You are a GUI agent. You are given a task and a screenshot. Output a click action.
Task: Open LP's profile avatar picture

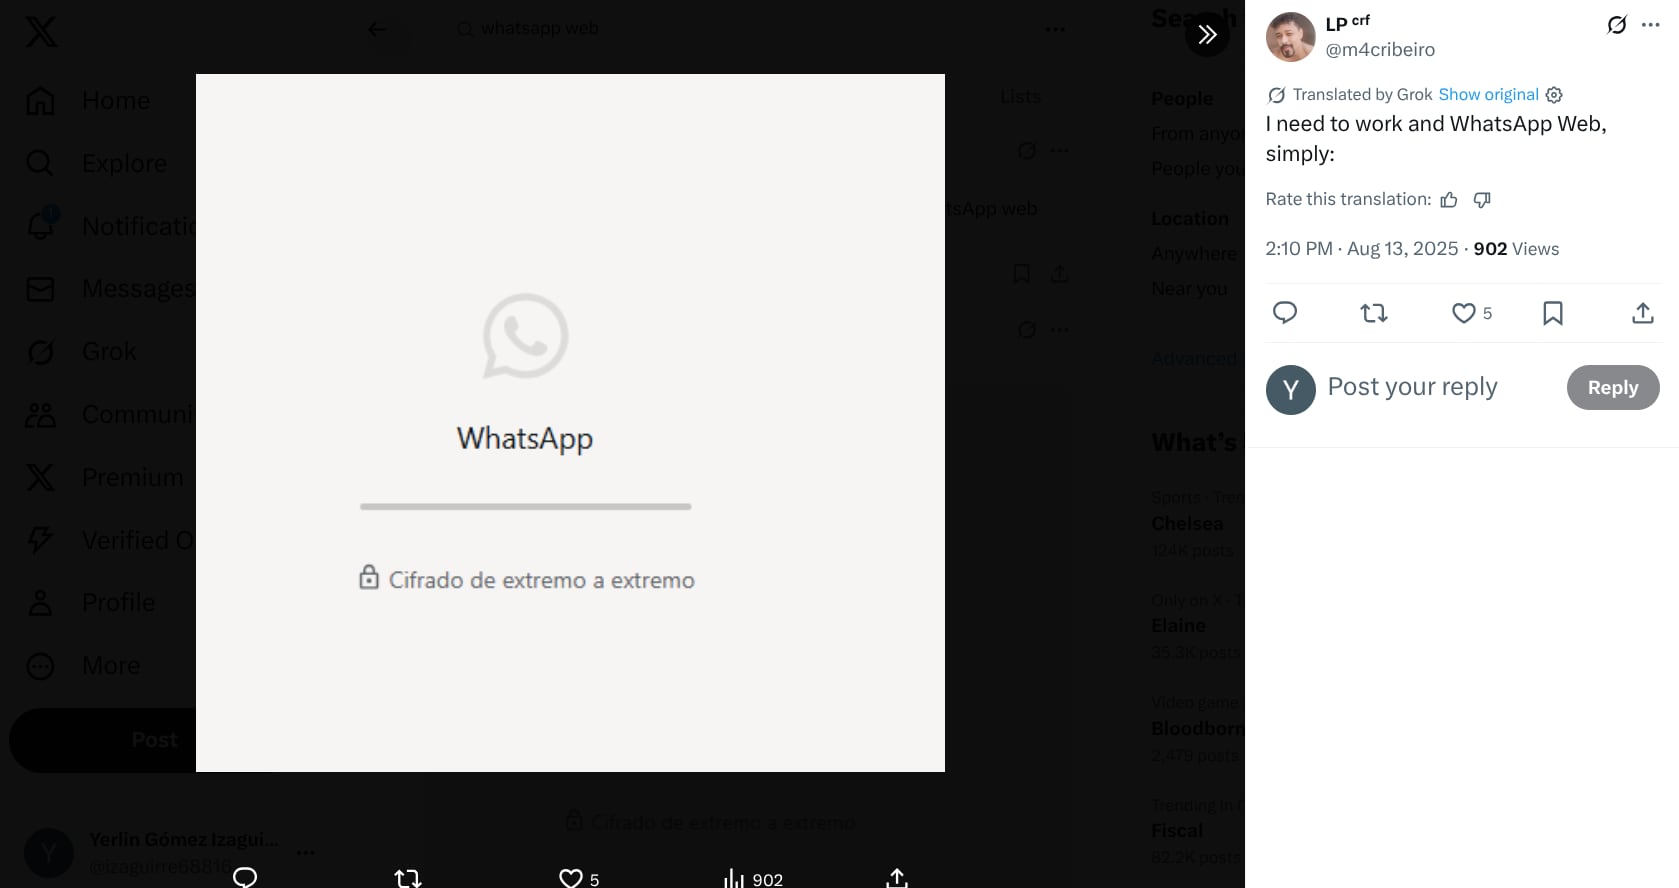pyautogui.click(x=1290, y=37)
